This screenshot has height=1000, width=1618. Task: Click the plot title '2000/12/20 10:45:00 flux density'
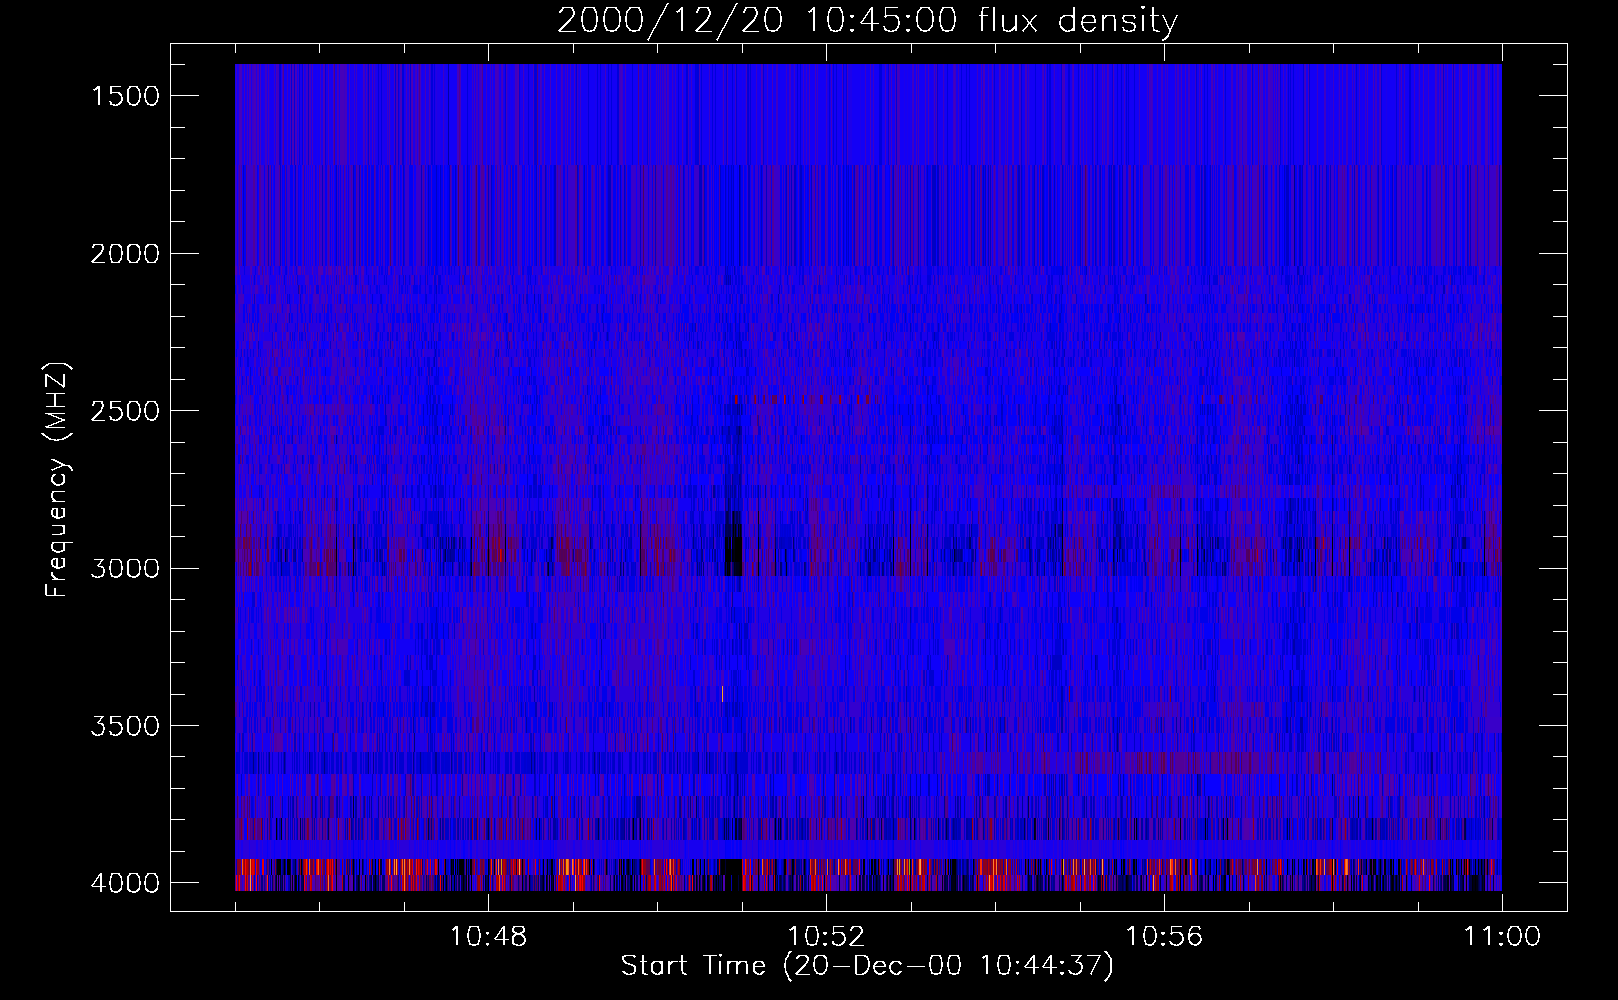point(867,21)
